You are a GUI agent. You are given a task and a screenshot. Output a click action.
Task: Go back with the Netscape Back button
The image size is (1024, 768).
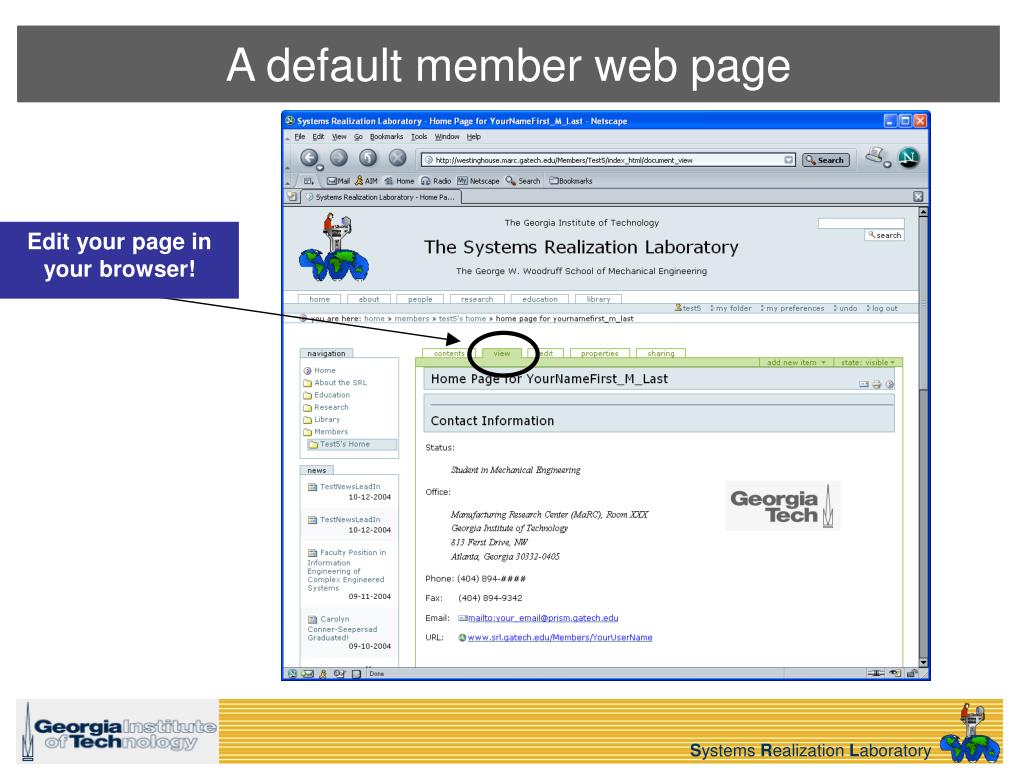310,158
